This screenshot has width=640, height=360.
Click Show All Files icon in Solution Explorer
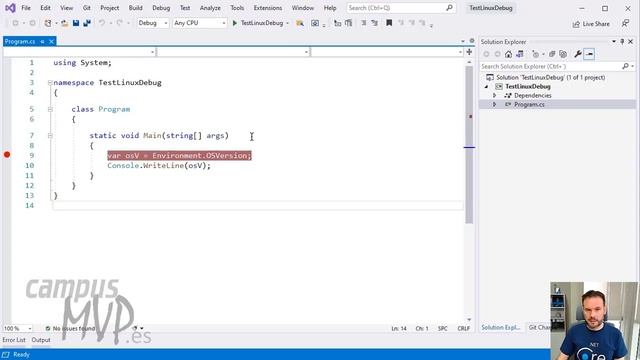point(563,54)
